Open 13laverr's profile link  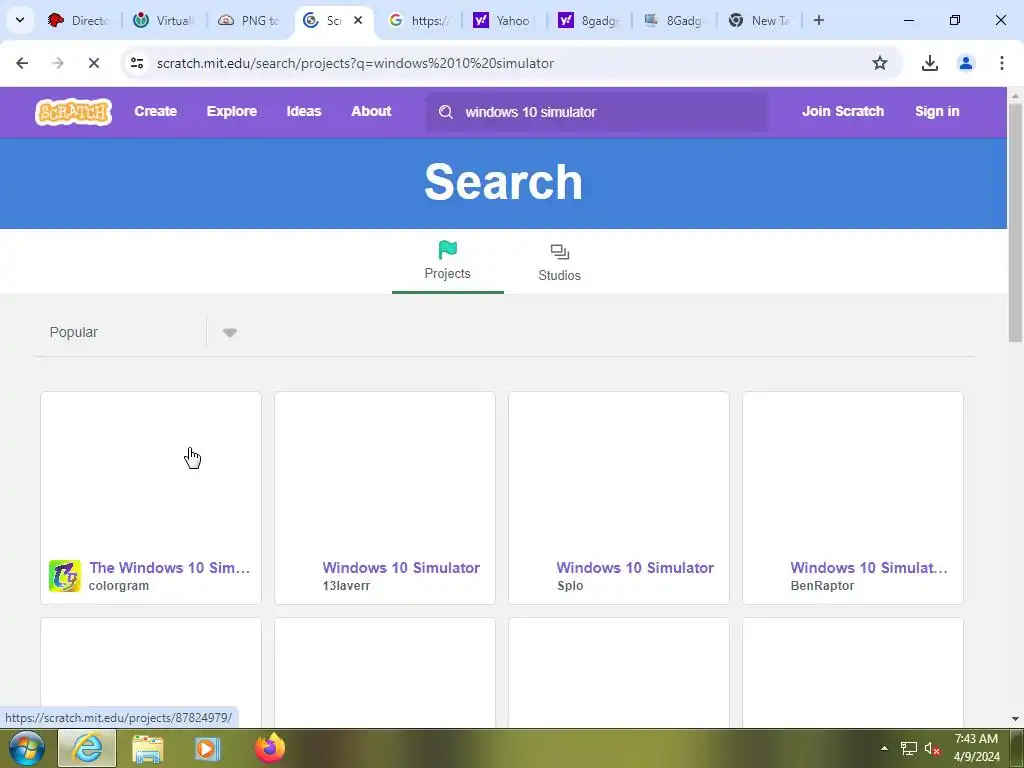coord(346,586)
